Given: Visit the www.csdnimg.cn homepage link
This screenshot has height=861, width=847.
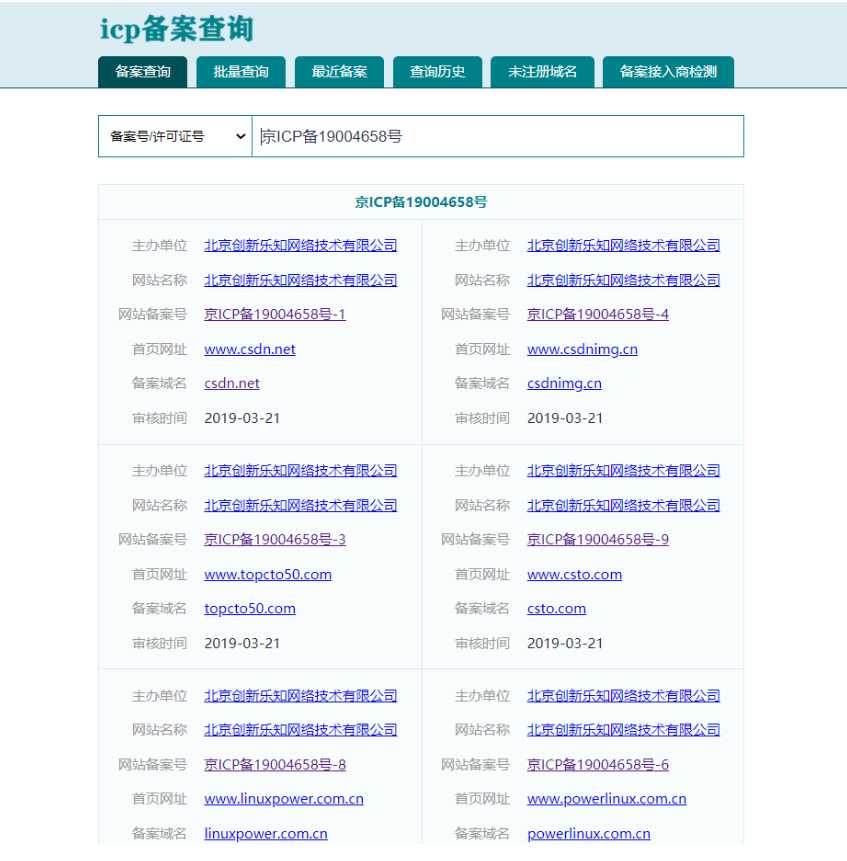Looking at the screenshot, I should coord(582,349).
